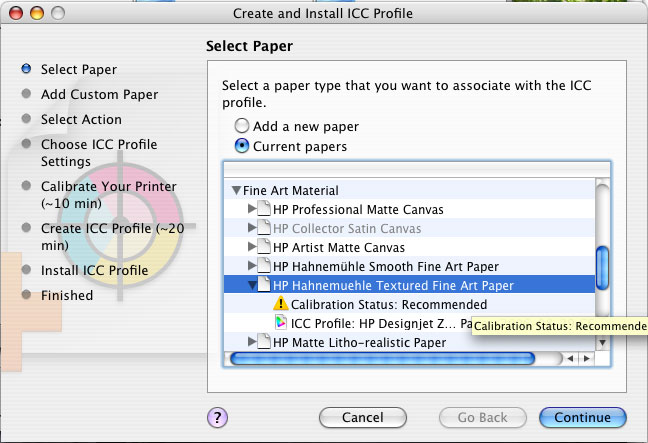Select the Add a new paper radio button
The image size is (648, 443).
[x=242, y=126]
